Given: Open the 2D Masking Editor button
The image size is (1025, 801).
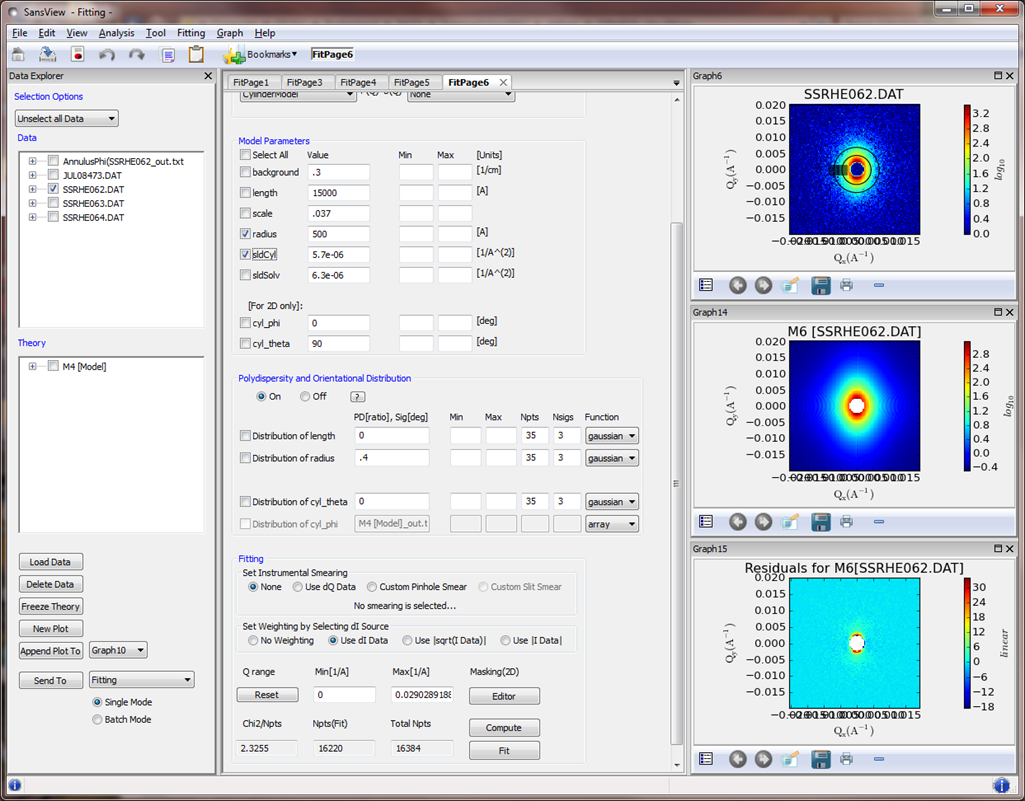Looking at the screenshot, I should pyautogui.click(x=504, y=696).
